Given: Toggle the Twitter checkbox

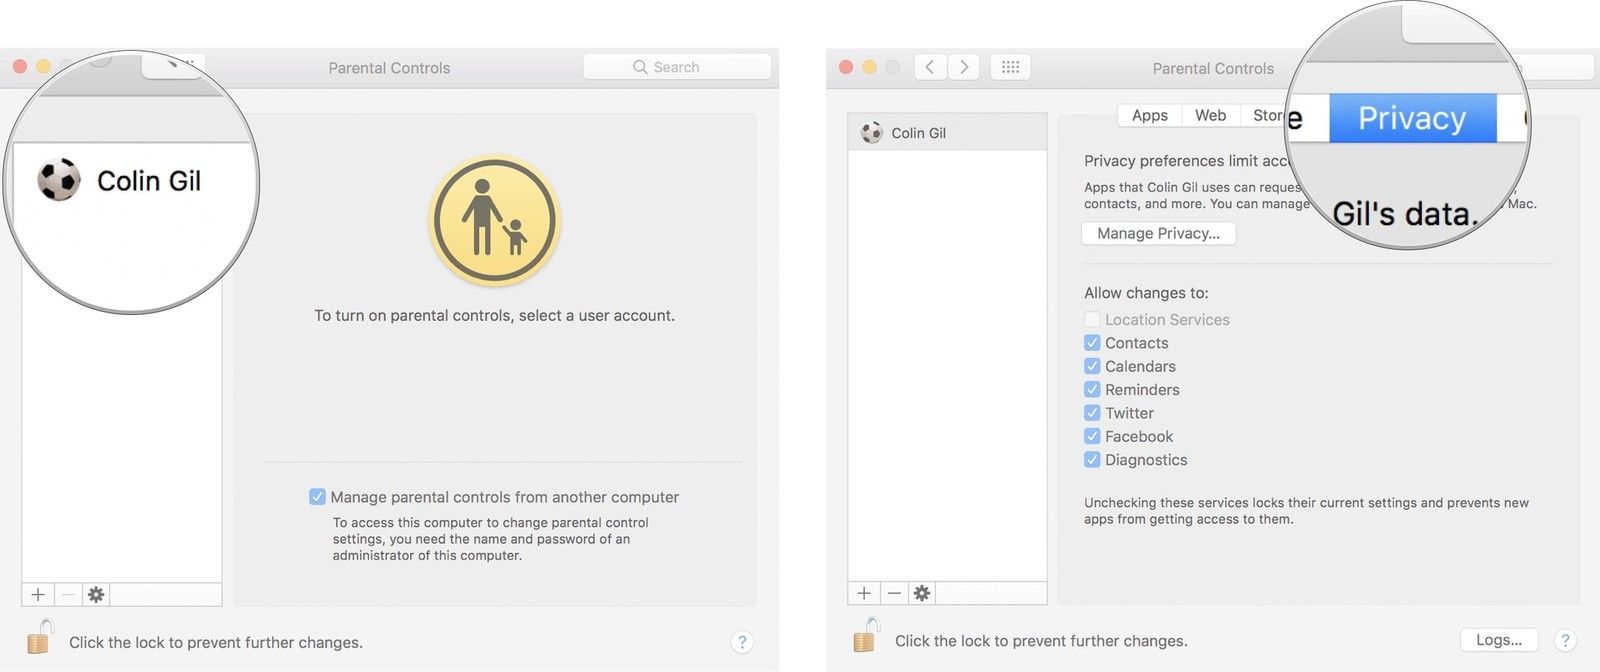Looking at the screenshot, I should point(1092,413).
